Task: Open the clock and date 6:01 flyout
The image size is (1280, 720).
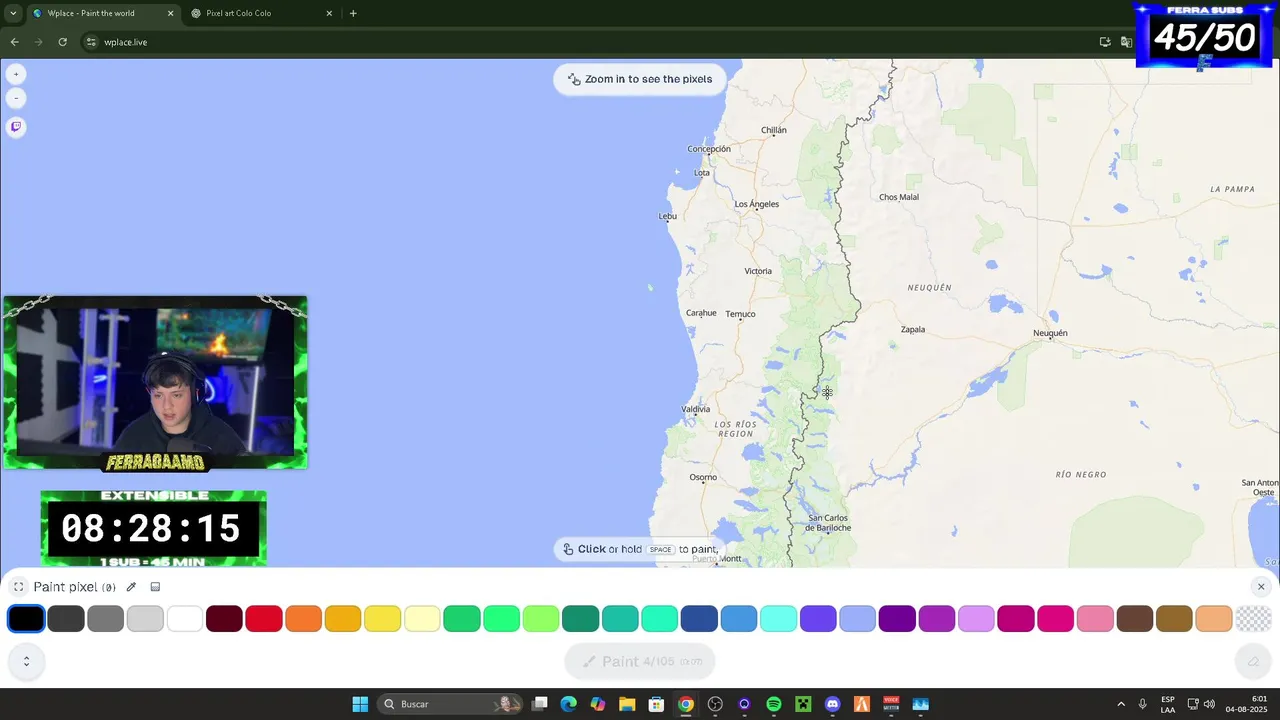Action: [1247, 704]
